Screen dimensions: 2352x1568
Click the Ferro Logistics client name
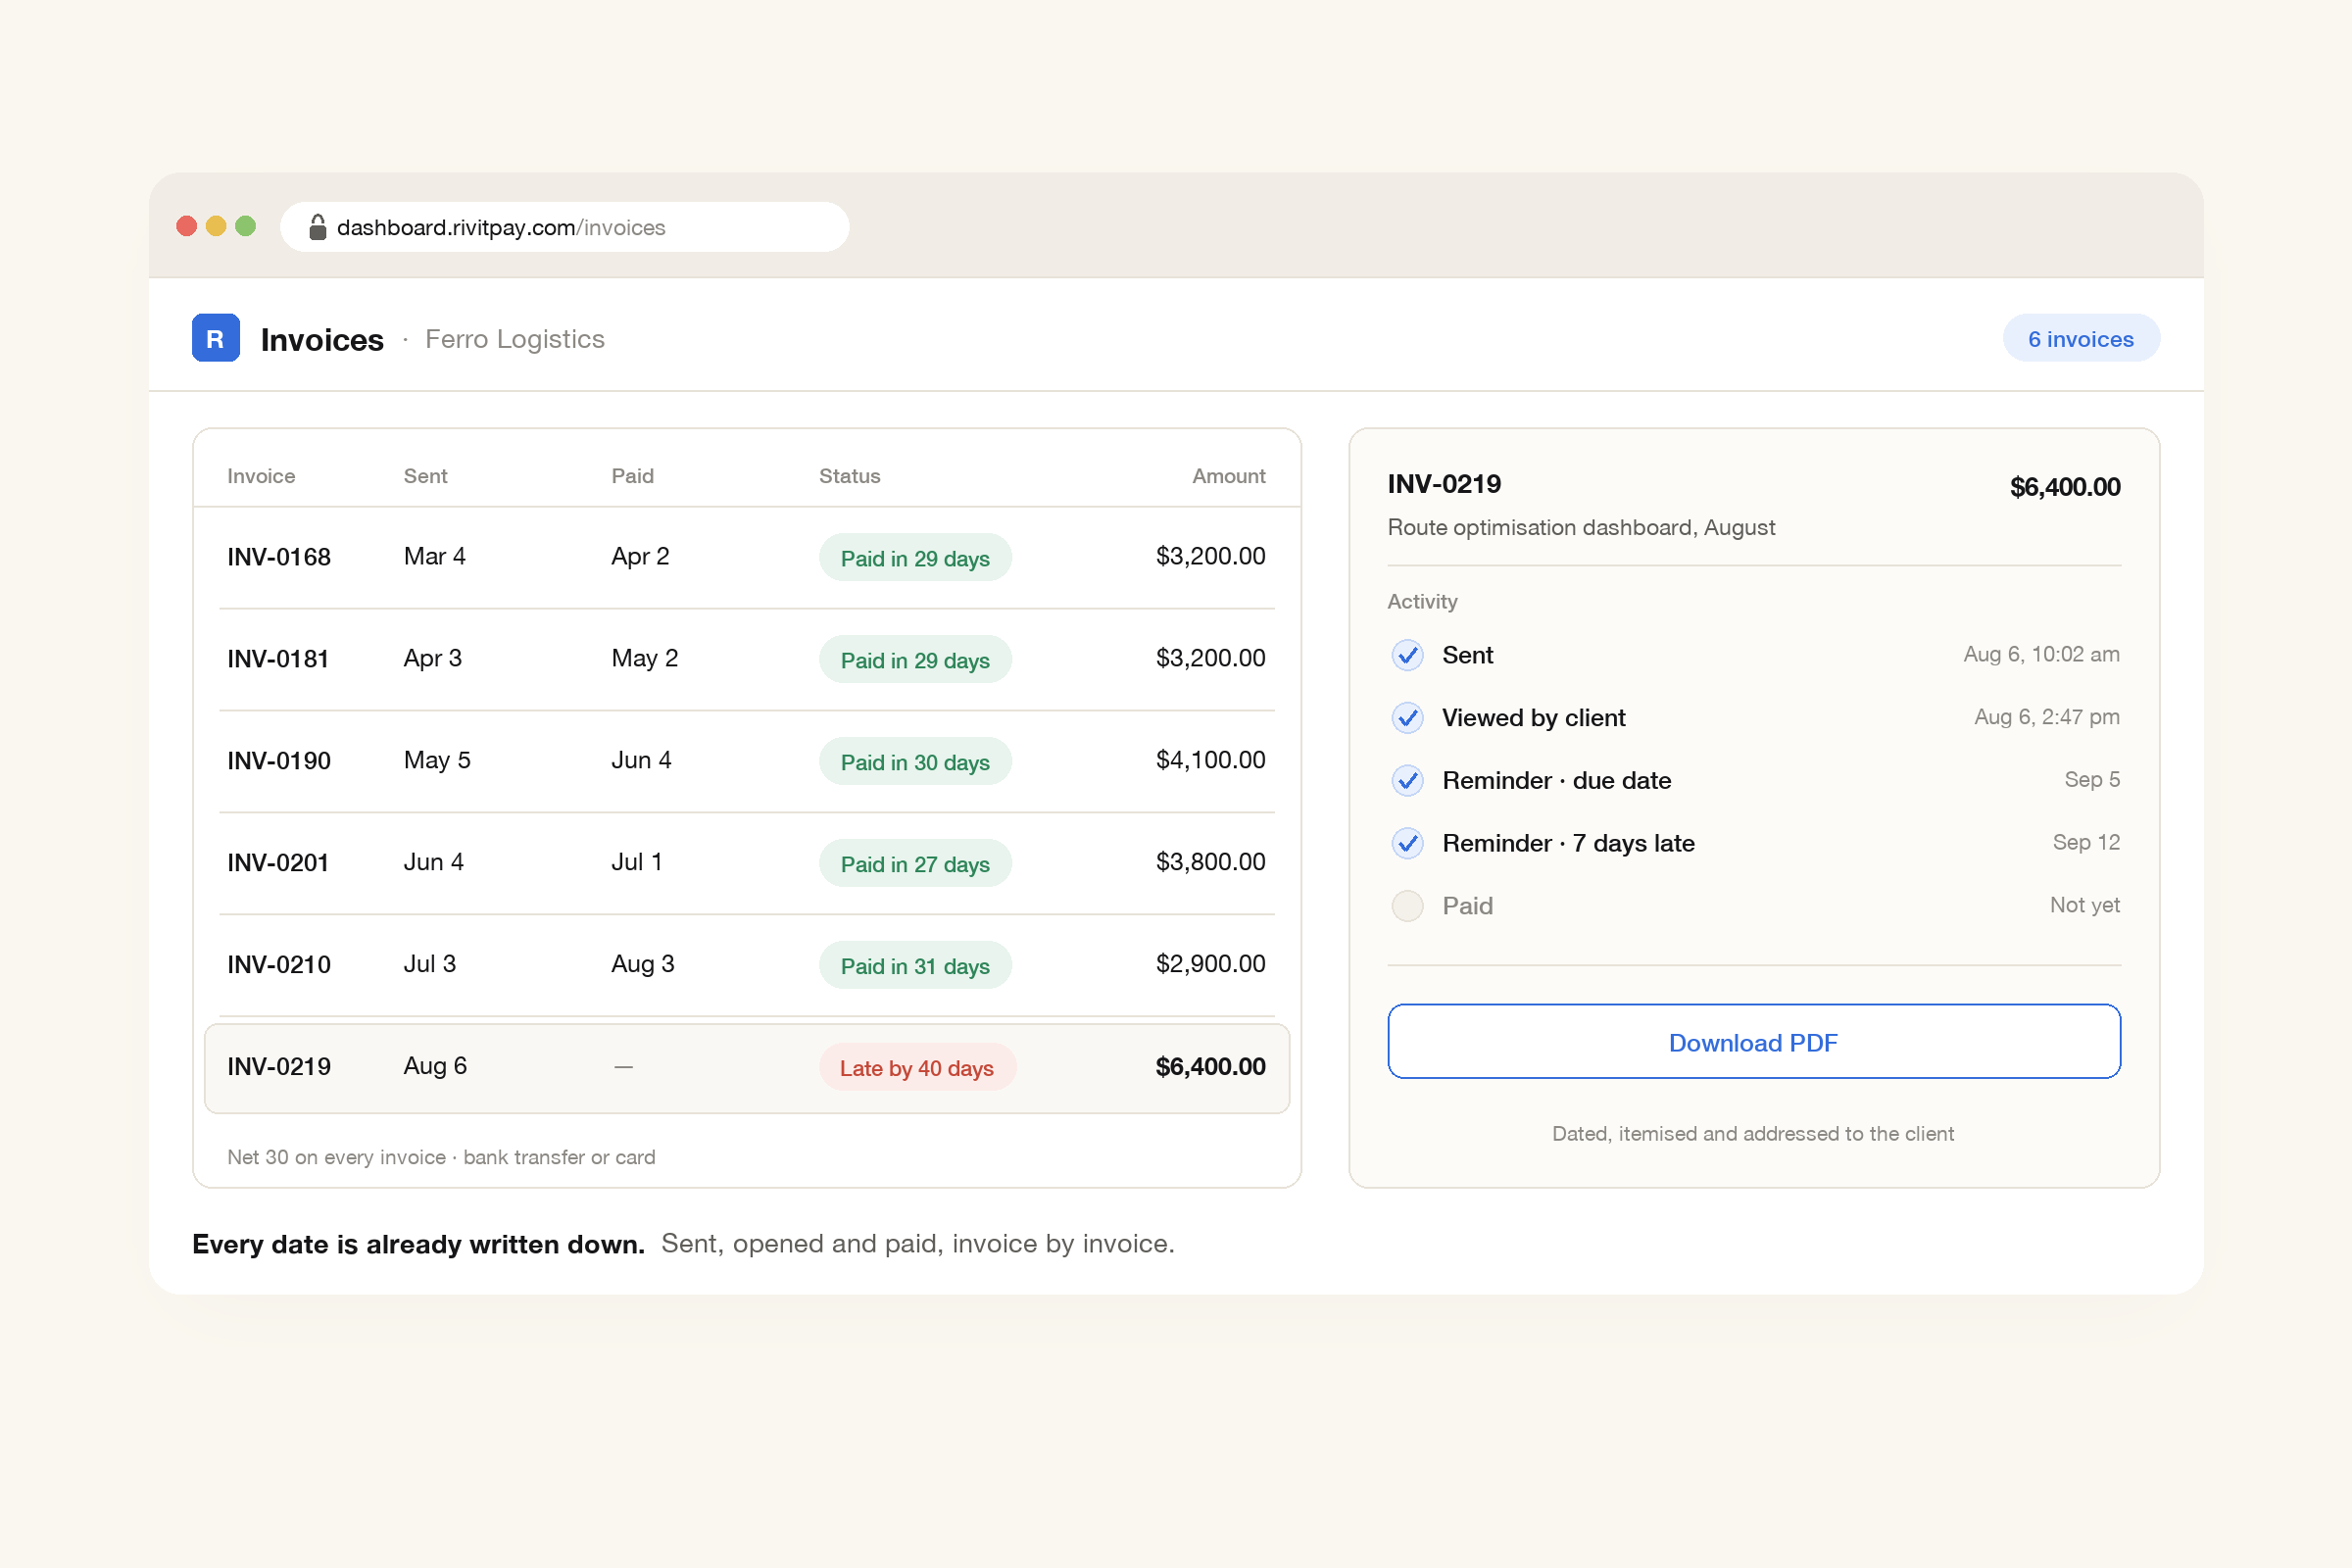pyautogui.click(x=515, y=339)
